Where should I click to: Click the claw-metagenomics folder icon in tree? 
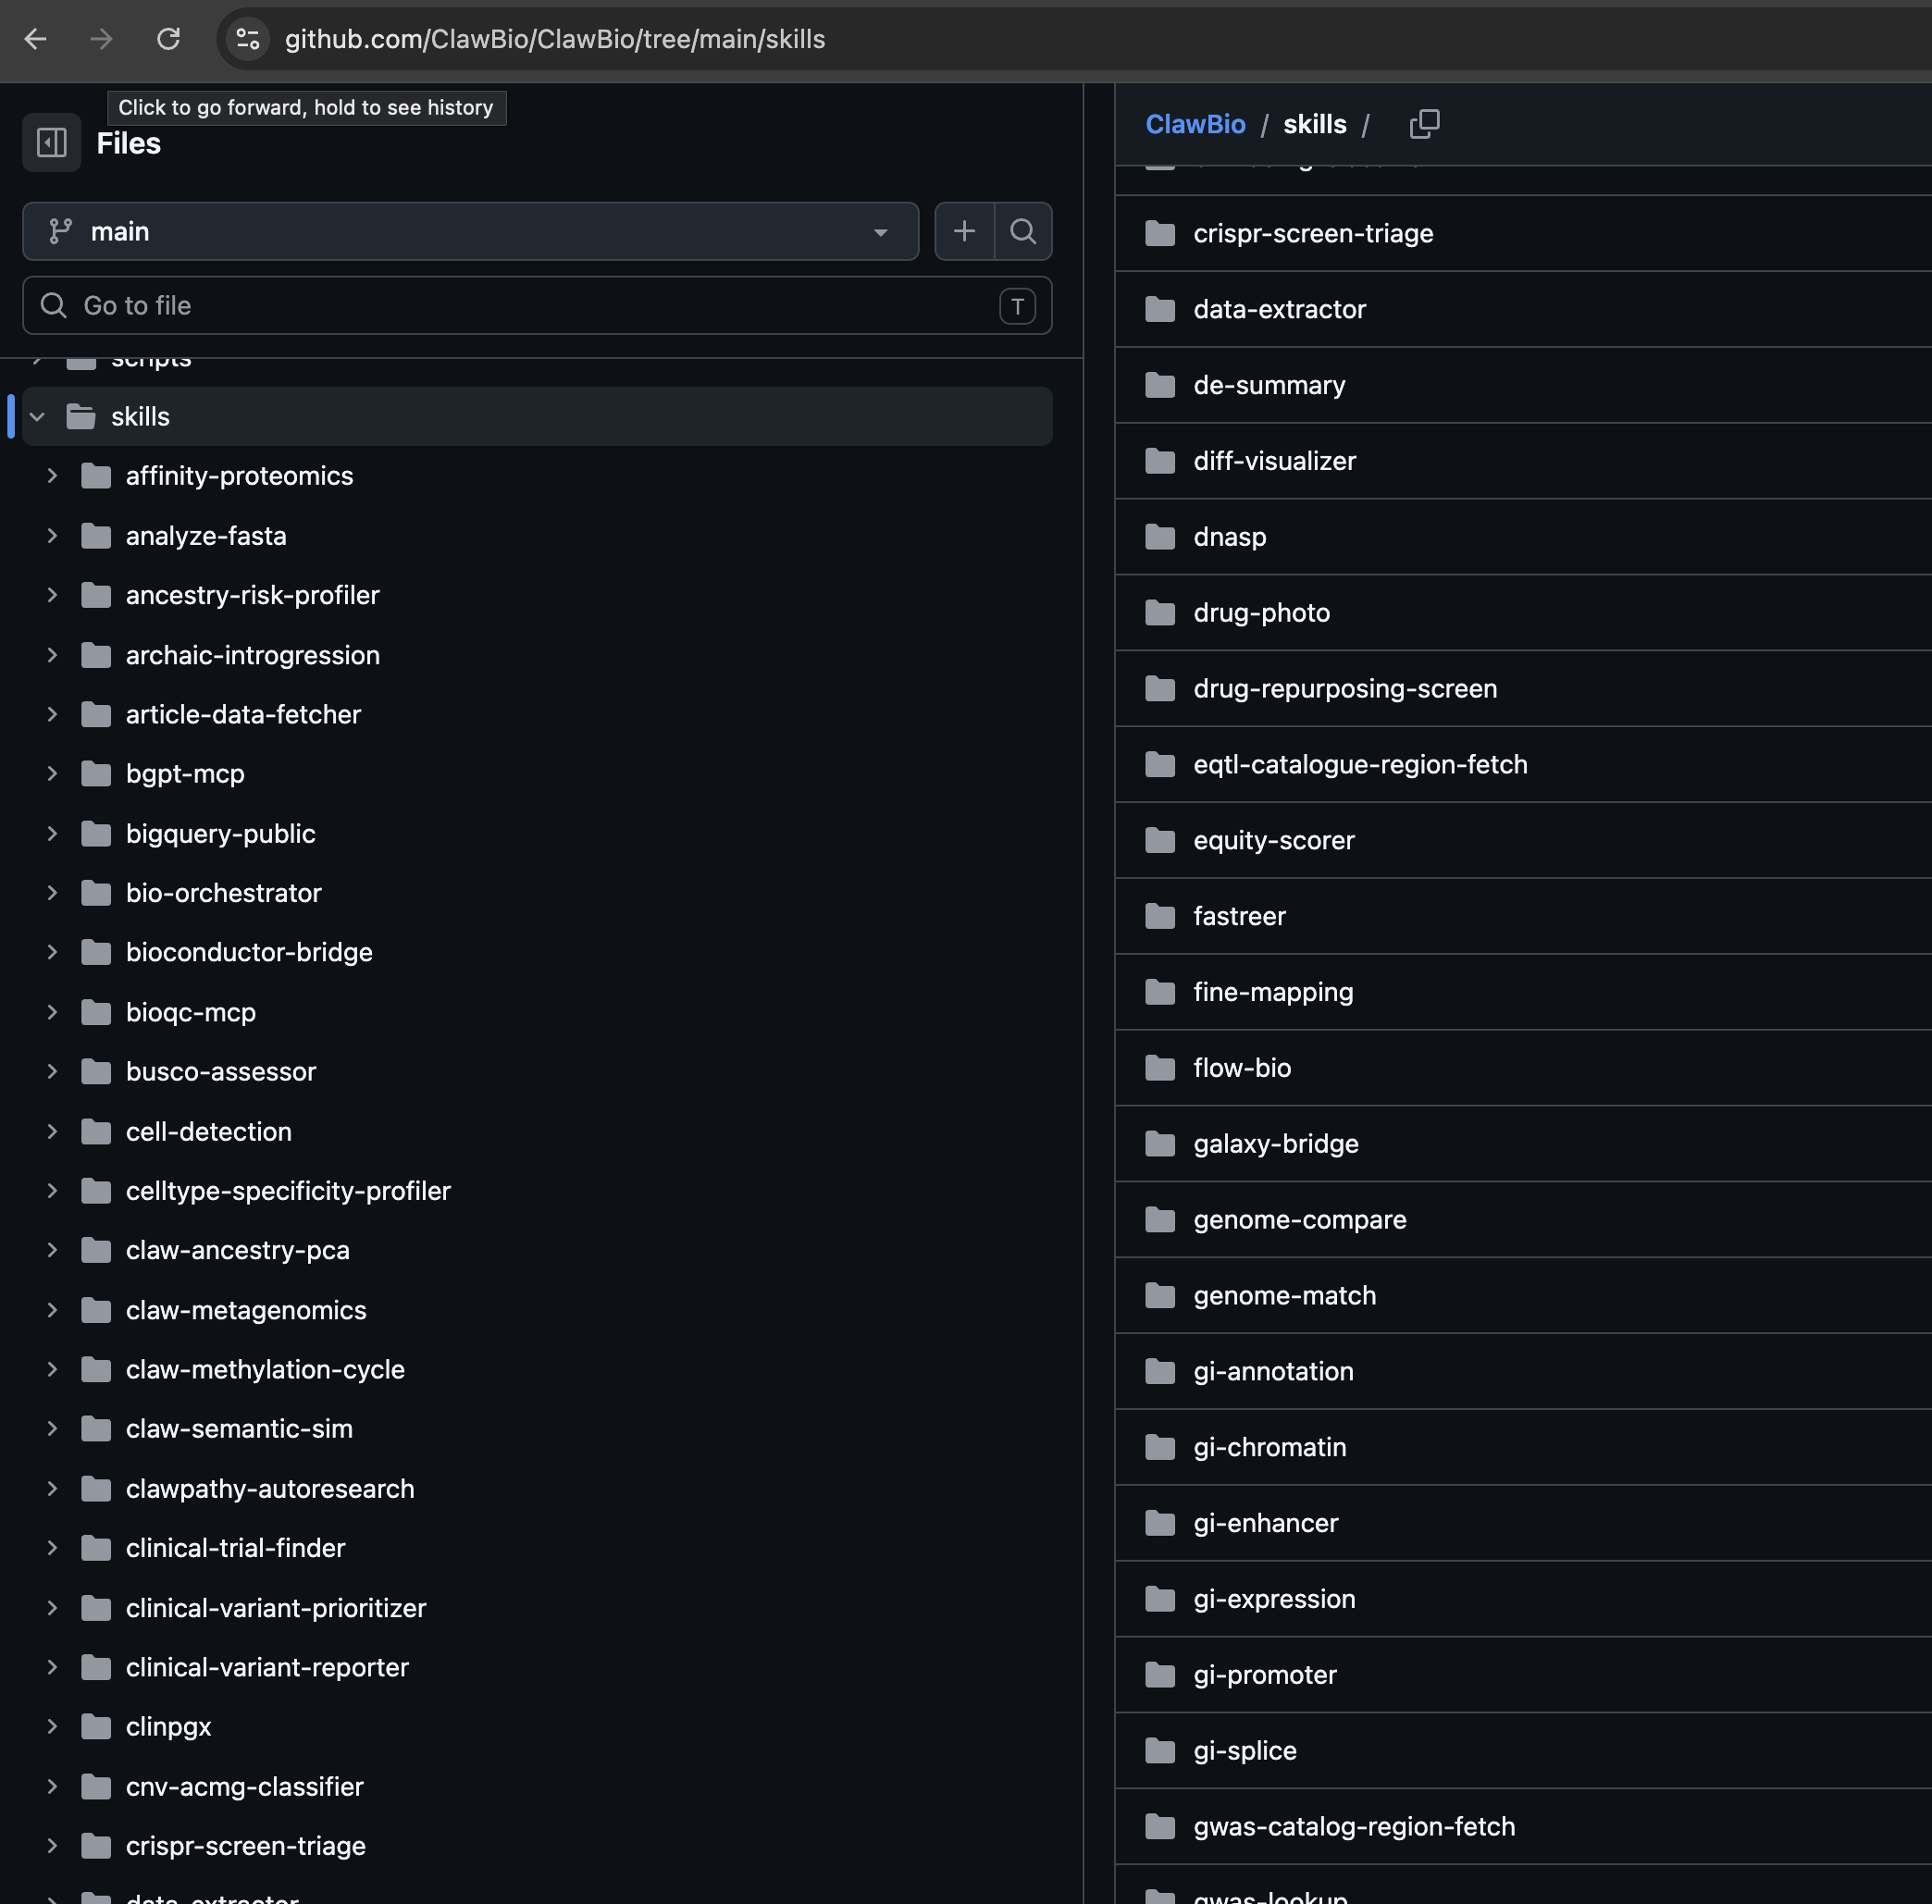coord(96,1310)
